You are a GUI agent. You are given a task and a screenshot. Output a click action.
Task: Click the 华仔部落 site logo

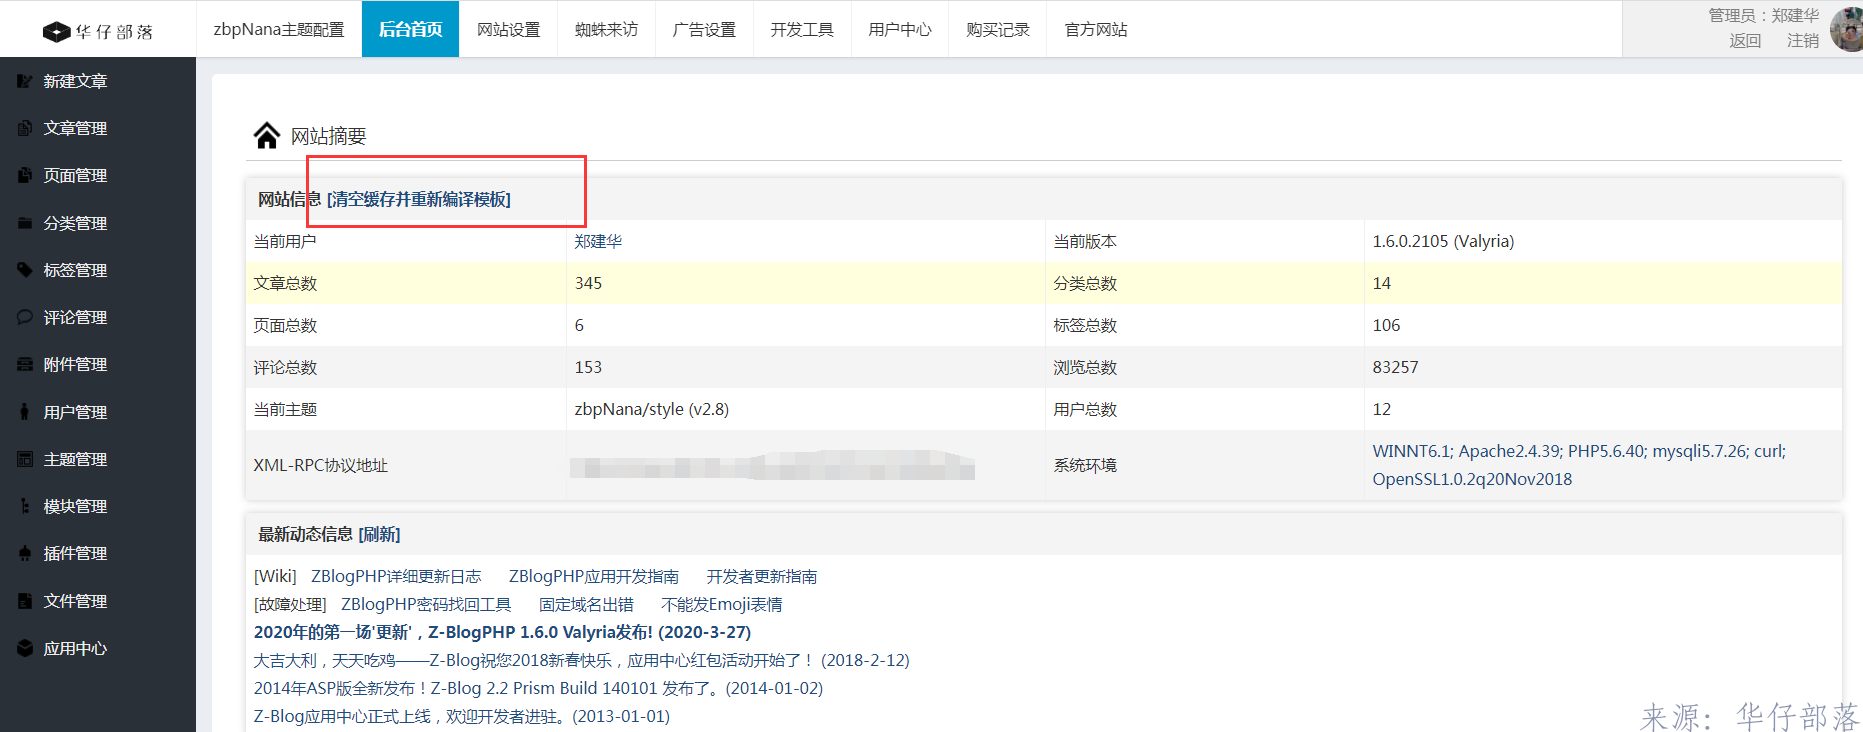coord(98,31)
